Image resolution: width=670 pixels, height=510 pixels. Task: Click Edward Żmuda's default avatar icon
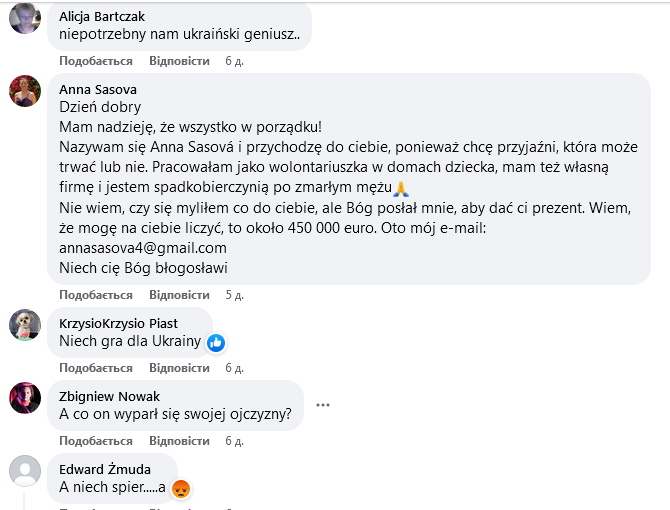tap(25, 471)
